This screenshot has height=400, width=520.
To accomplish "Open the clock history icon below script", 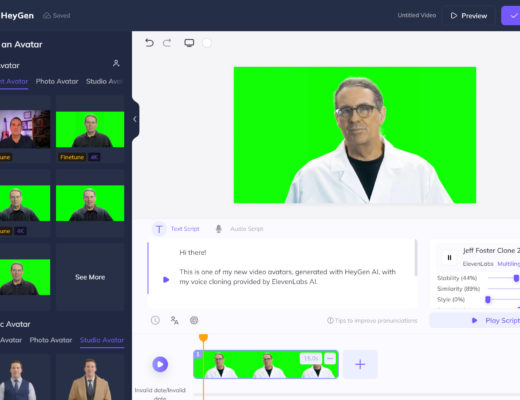I will 155,320.
